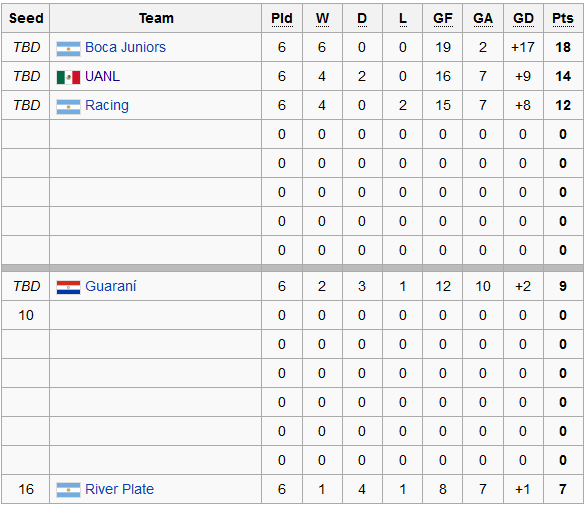Open the Guaraní team link
This screenshot has width=584, height=505.
(x=111, y=286)
